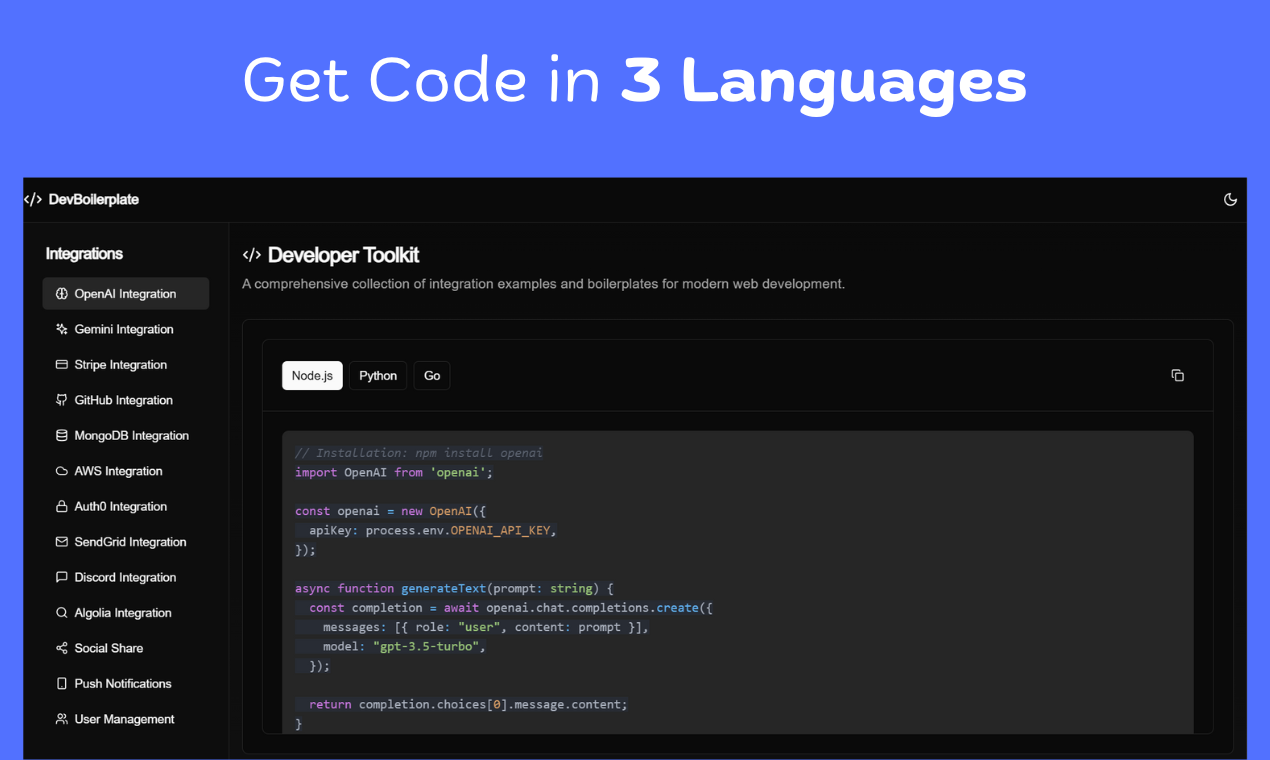Open Algolia Integration label
The height and width of the screenshot is (760, 1270).
[x=123, y=613]
